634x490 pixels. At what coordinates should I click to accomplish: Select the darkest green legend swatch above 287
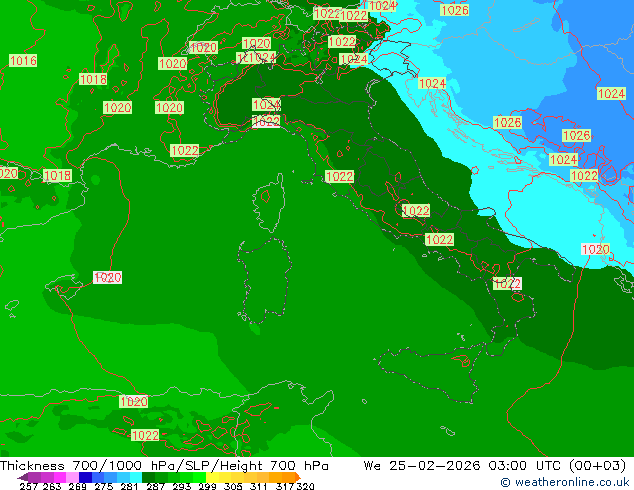tap(149, 477)
